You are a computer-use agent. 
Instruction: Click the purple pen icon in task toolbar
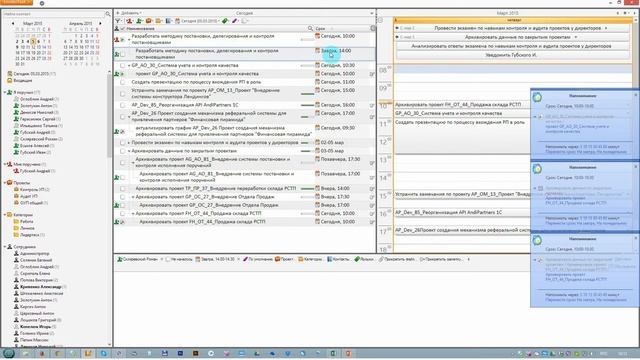(x=235, y=21)
